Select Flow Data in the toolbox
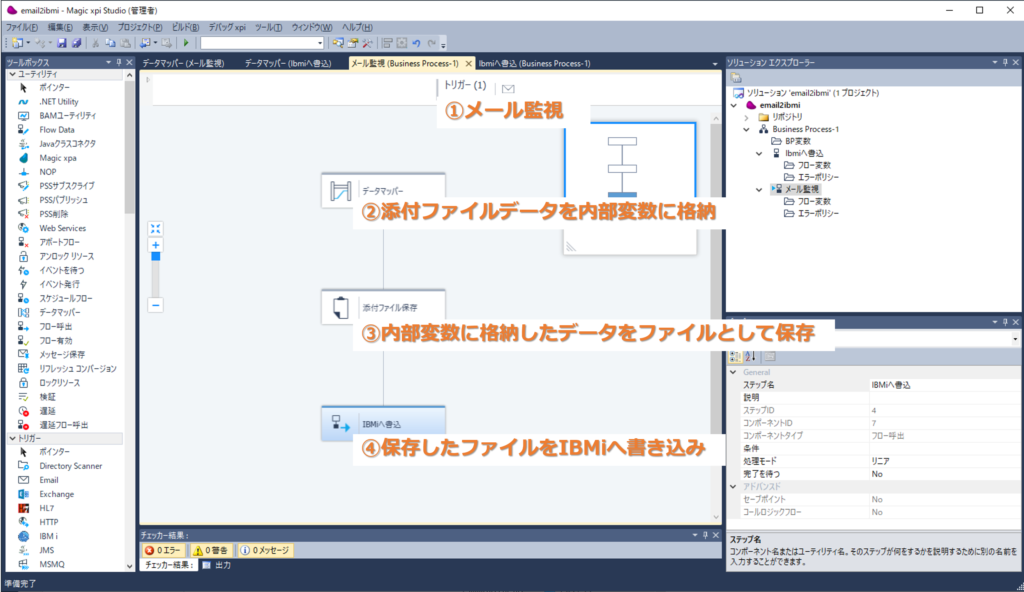Screen dimensions: 1024x592 click(x=56, y=129)
